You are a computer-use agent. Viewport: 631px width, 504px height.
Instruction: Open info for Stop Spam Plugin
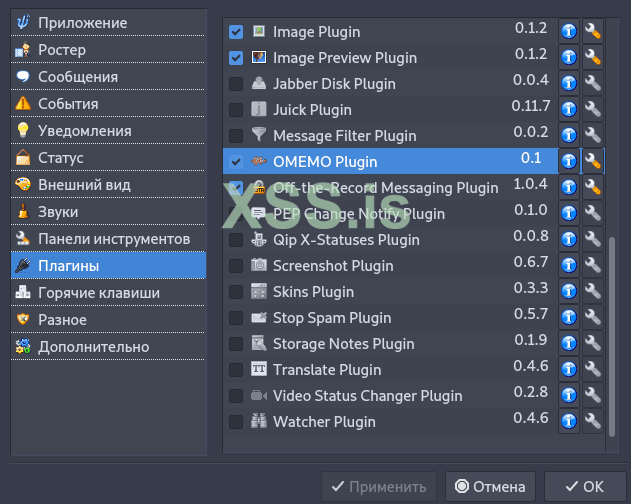(x=569, y=317)
